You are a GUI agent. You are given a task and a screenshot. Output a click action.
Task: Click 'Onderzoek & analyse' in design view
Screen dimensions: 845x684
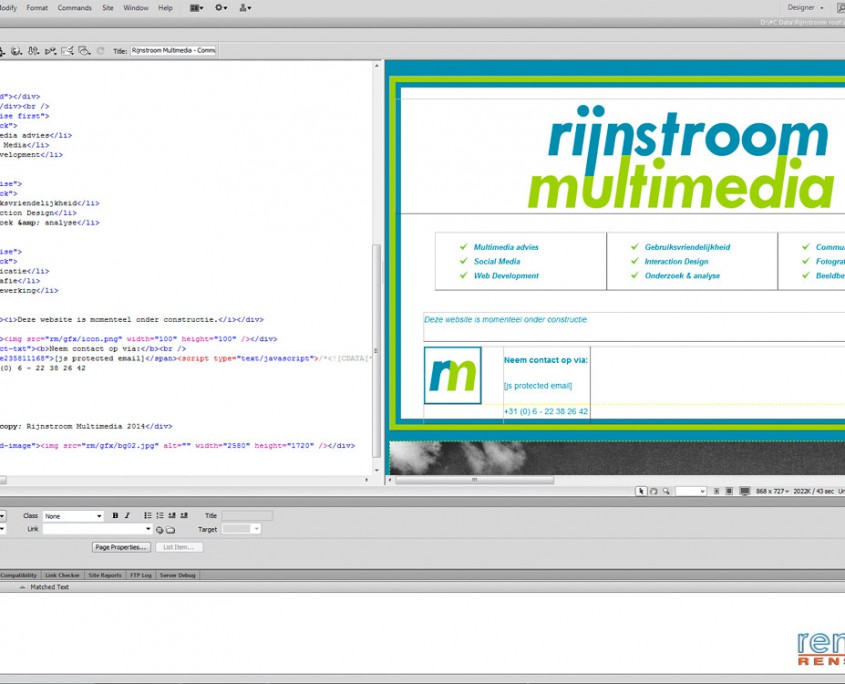click(682, 276)
